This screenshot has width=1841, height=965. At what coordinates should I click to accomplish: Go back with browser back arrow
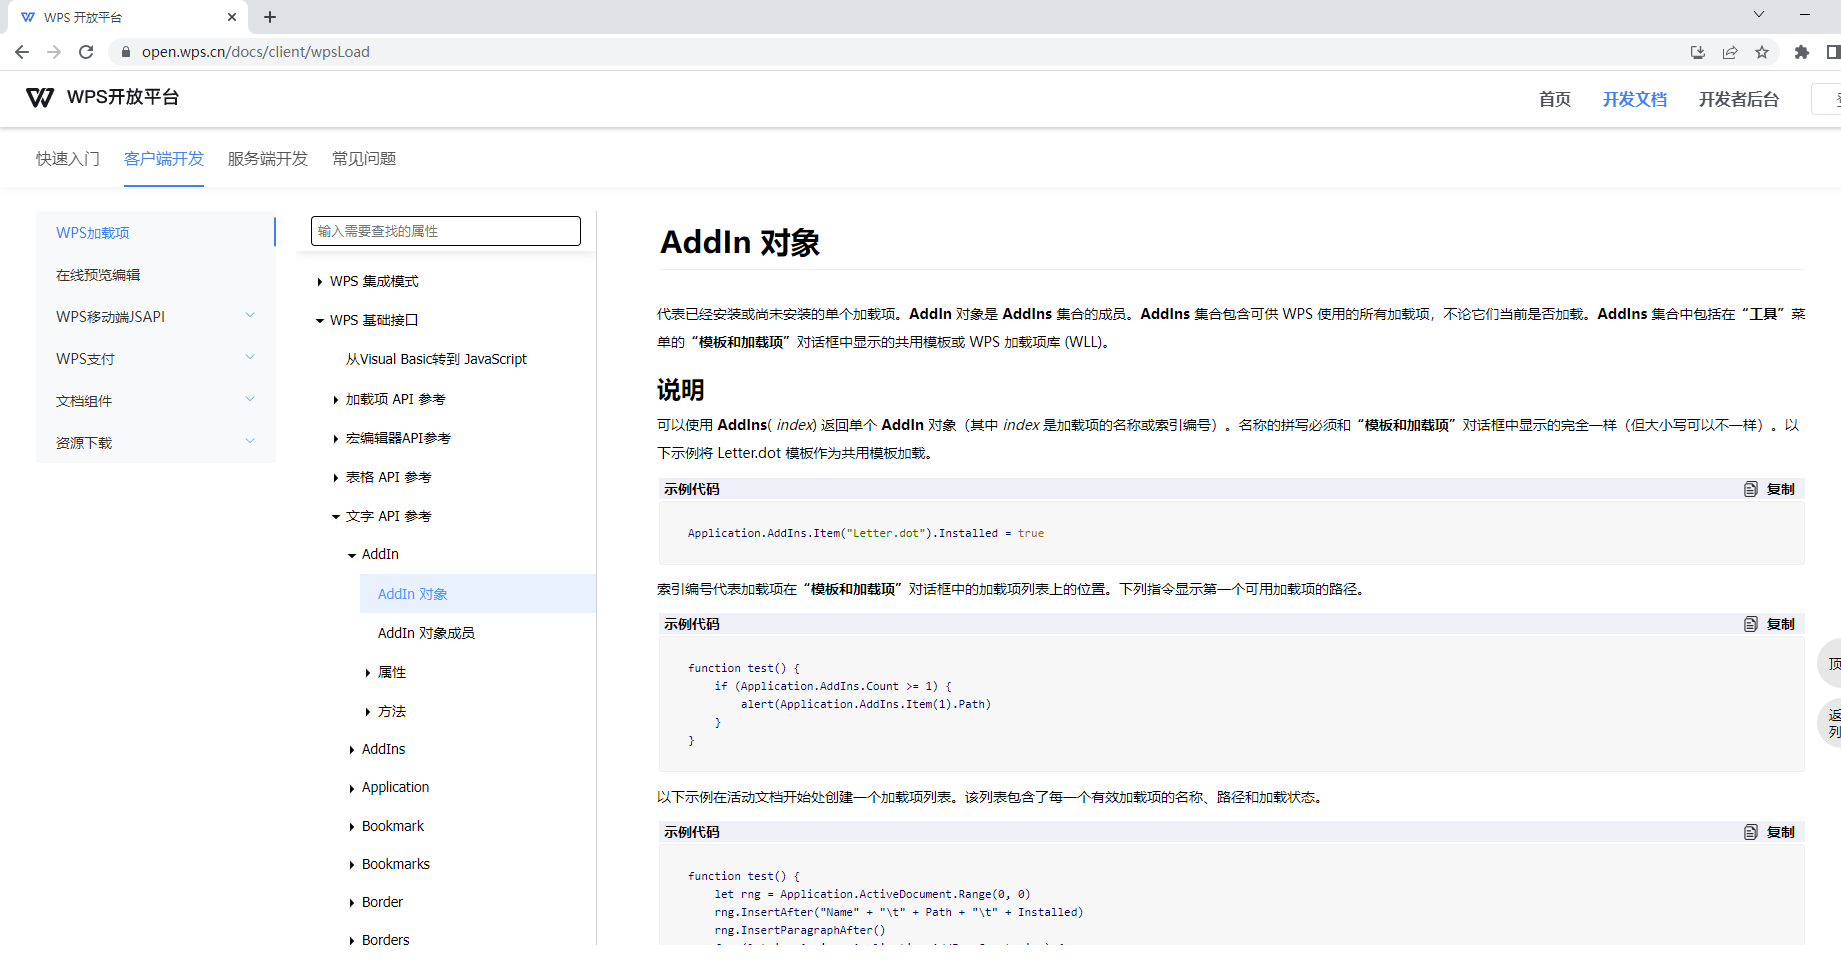(x=22, y=52)
